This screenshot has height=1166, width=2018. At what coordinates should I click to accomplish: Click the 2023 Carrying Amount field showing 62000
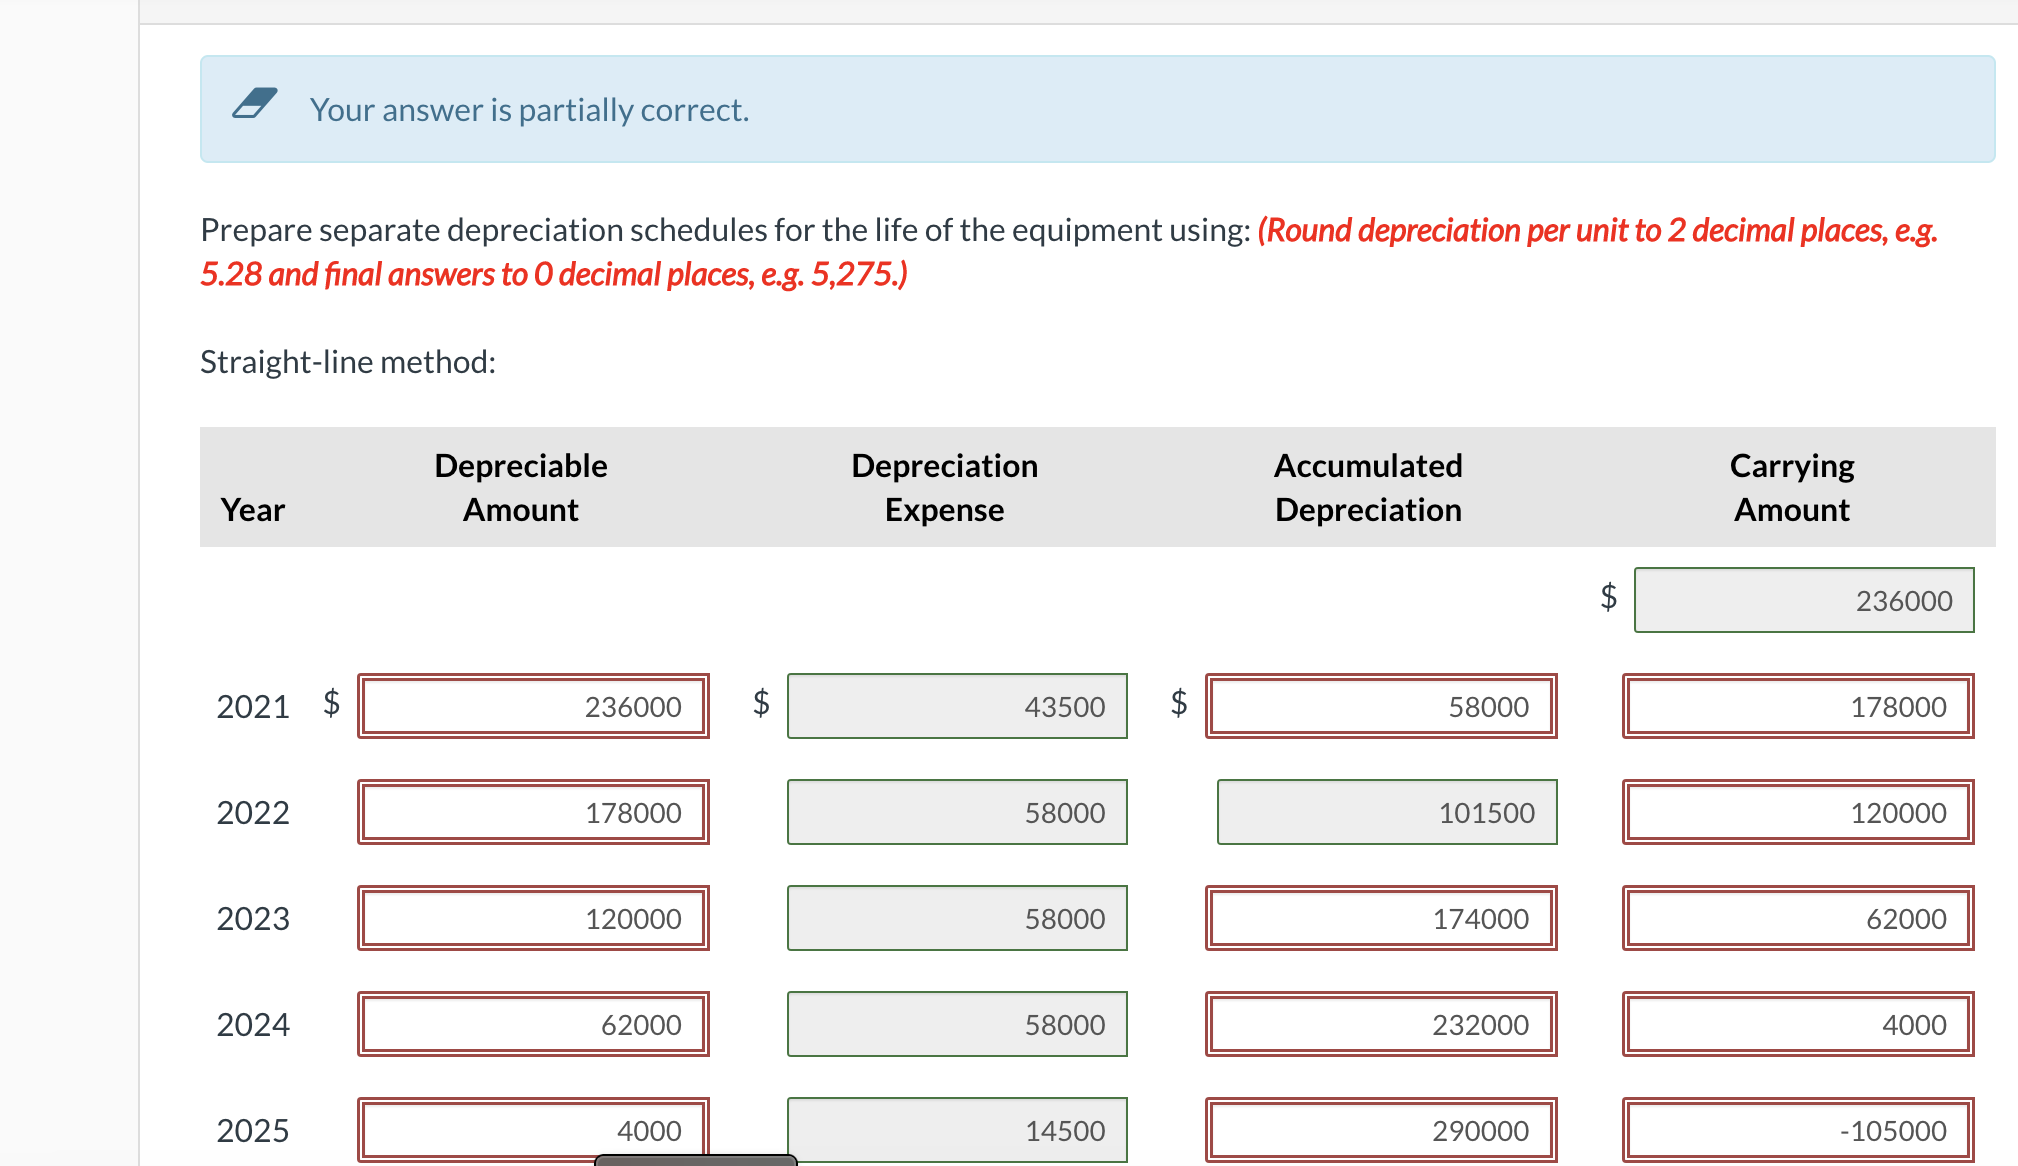pyautogui.click(x=1798, y=918)
